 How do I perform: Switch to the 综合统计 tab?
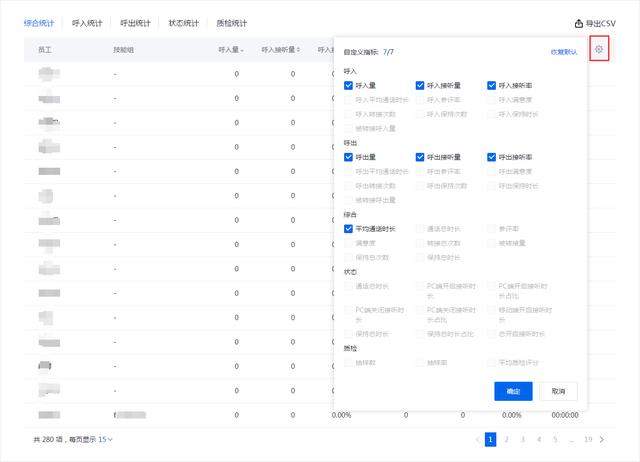pos(39,23)
